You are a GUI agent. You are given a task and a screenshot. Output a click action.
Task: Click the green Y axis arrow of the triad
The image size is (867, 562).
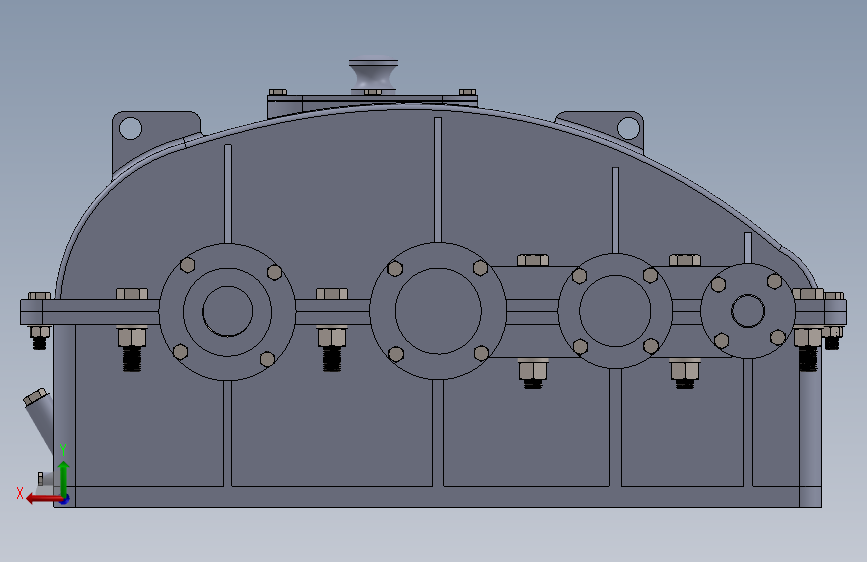point(64,478)
